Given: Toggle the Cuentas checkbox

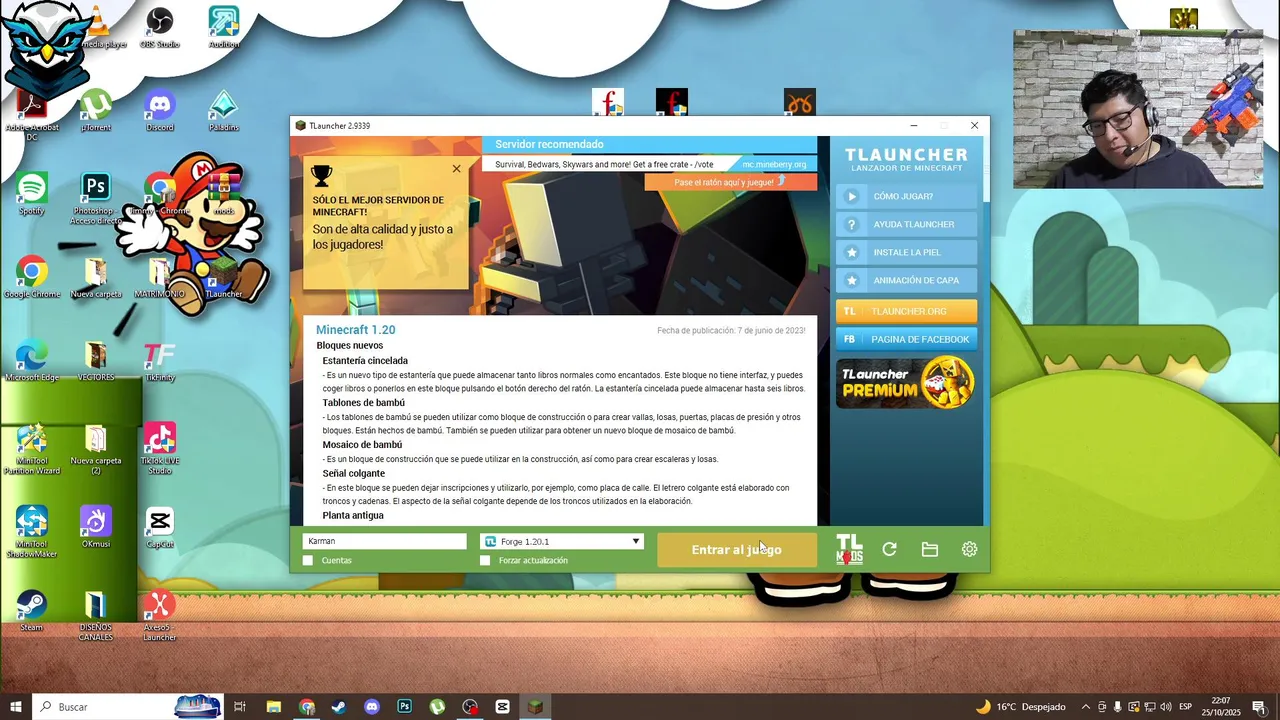Looking at the screenshot, I should [308, 560].
